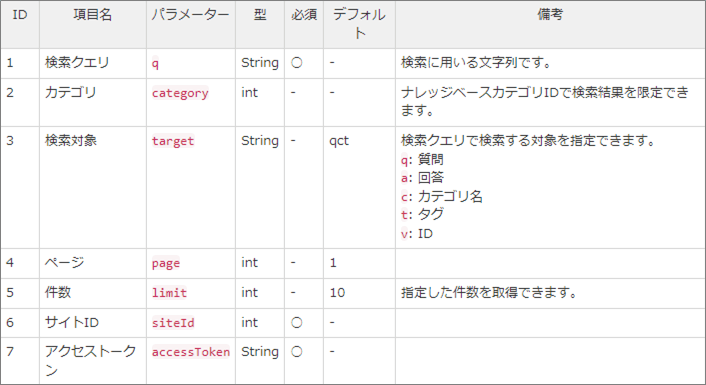706x385 pixels.
Task: Click the 'limit' parameter code
Action: point(169,293)
